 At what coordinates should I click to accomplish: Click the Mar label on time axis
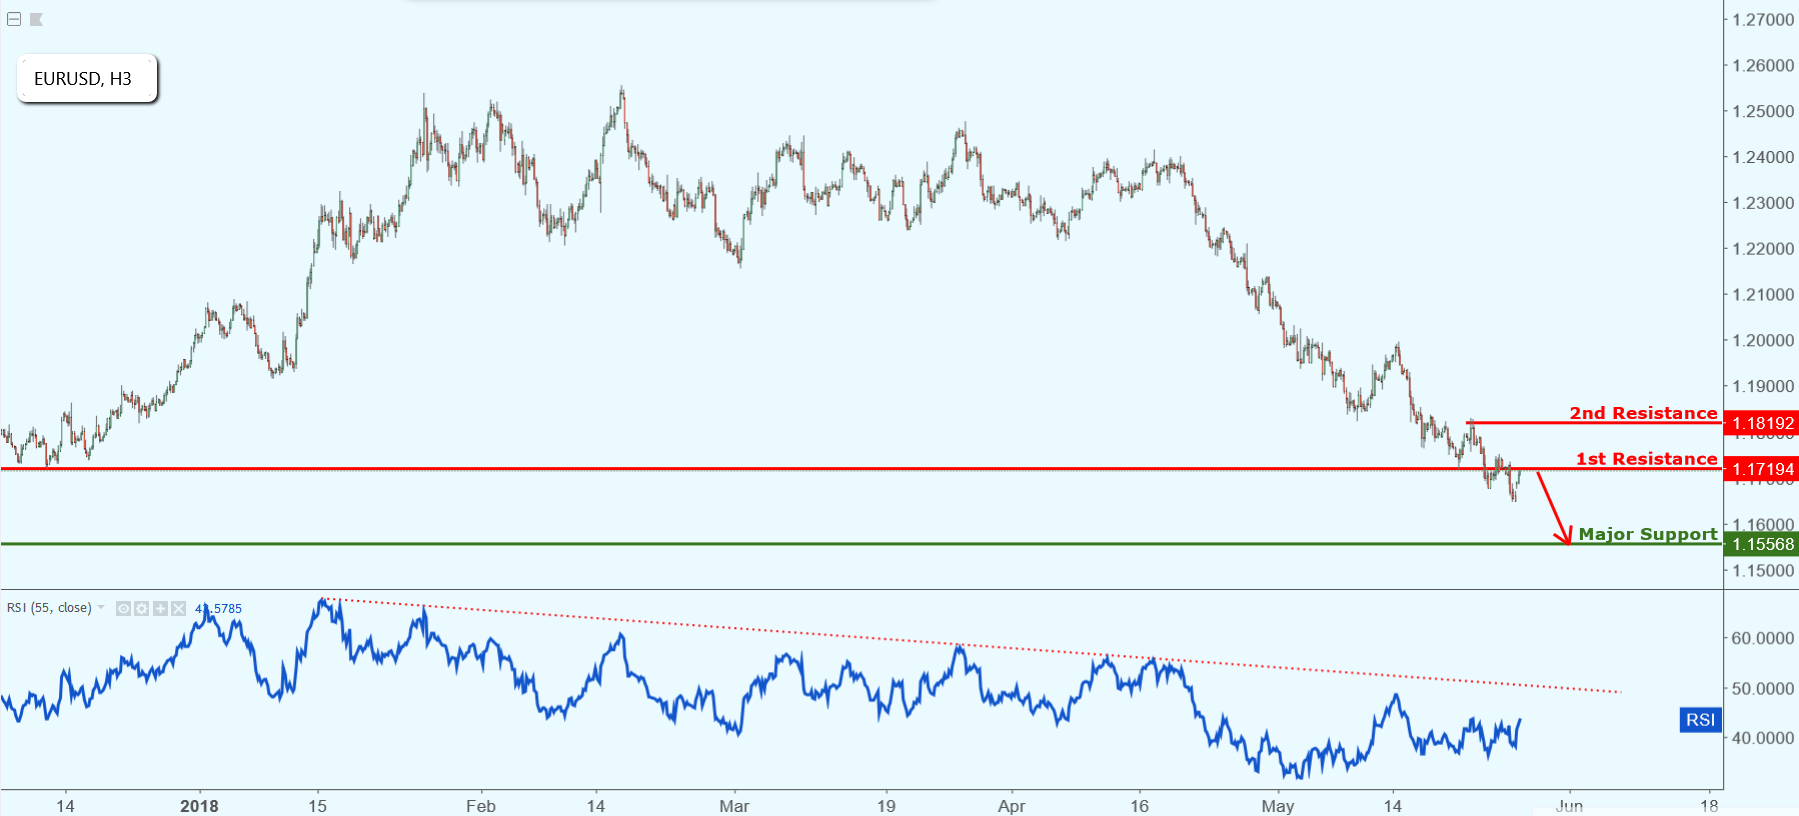pyautogui.click(x=734, y=806)
